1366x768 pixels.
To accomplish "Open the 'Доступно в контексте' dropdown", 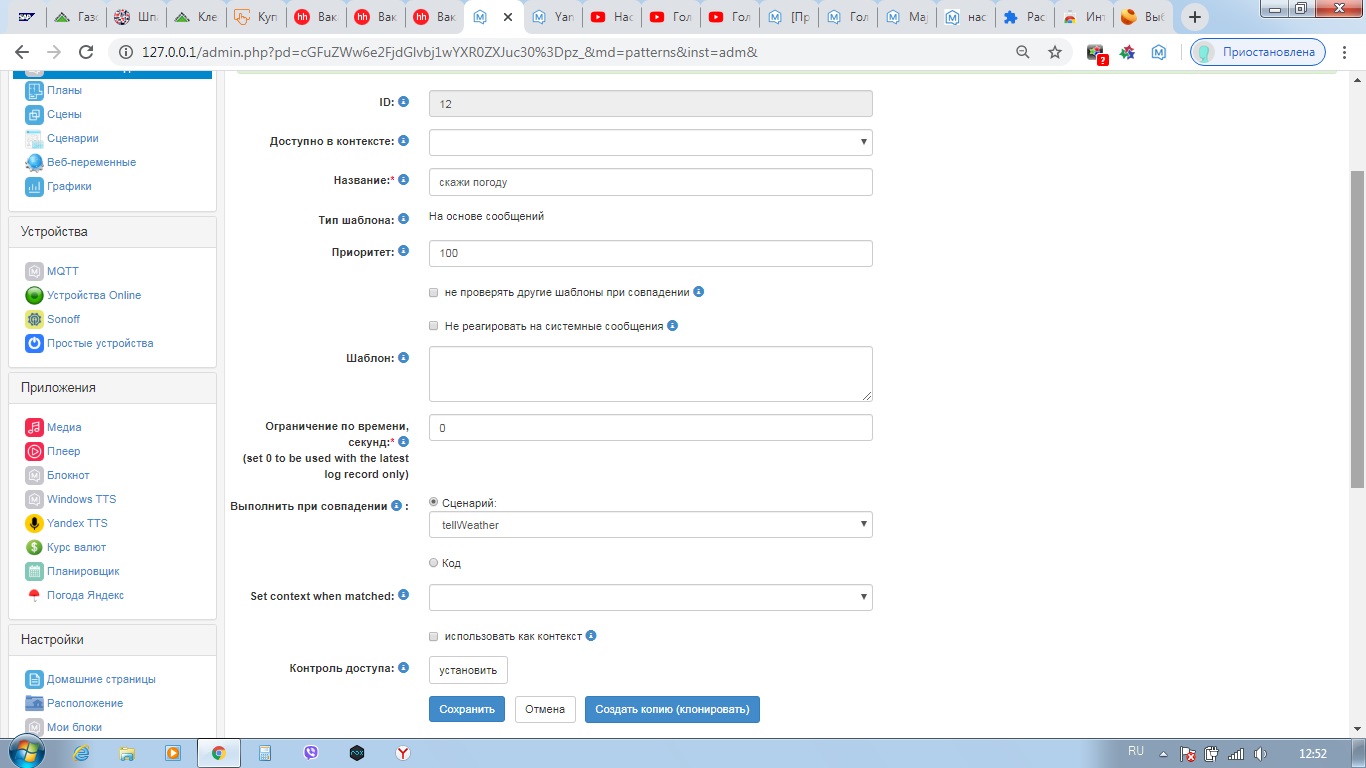I will click(x=650, y=142).
